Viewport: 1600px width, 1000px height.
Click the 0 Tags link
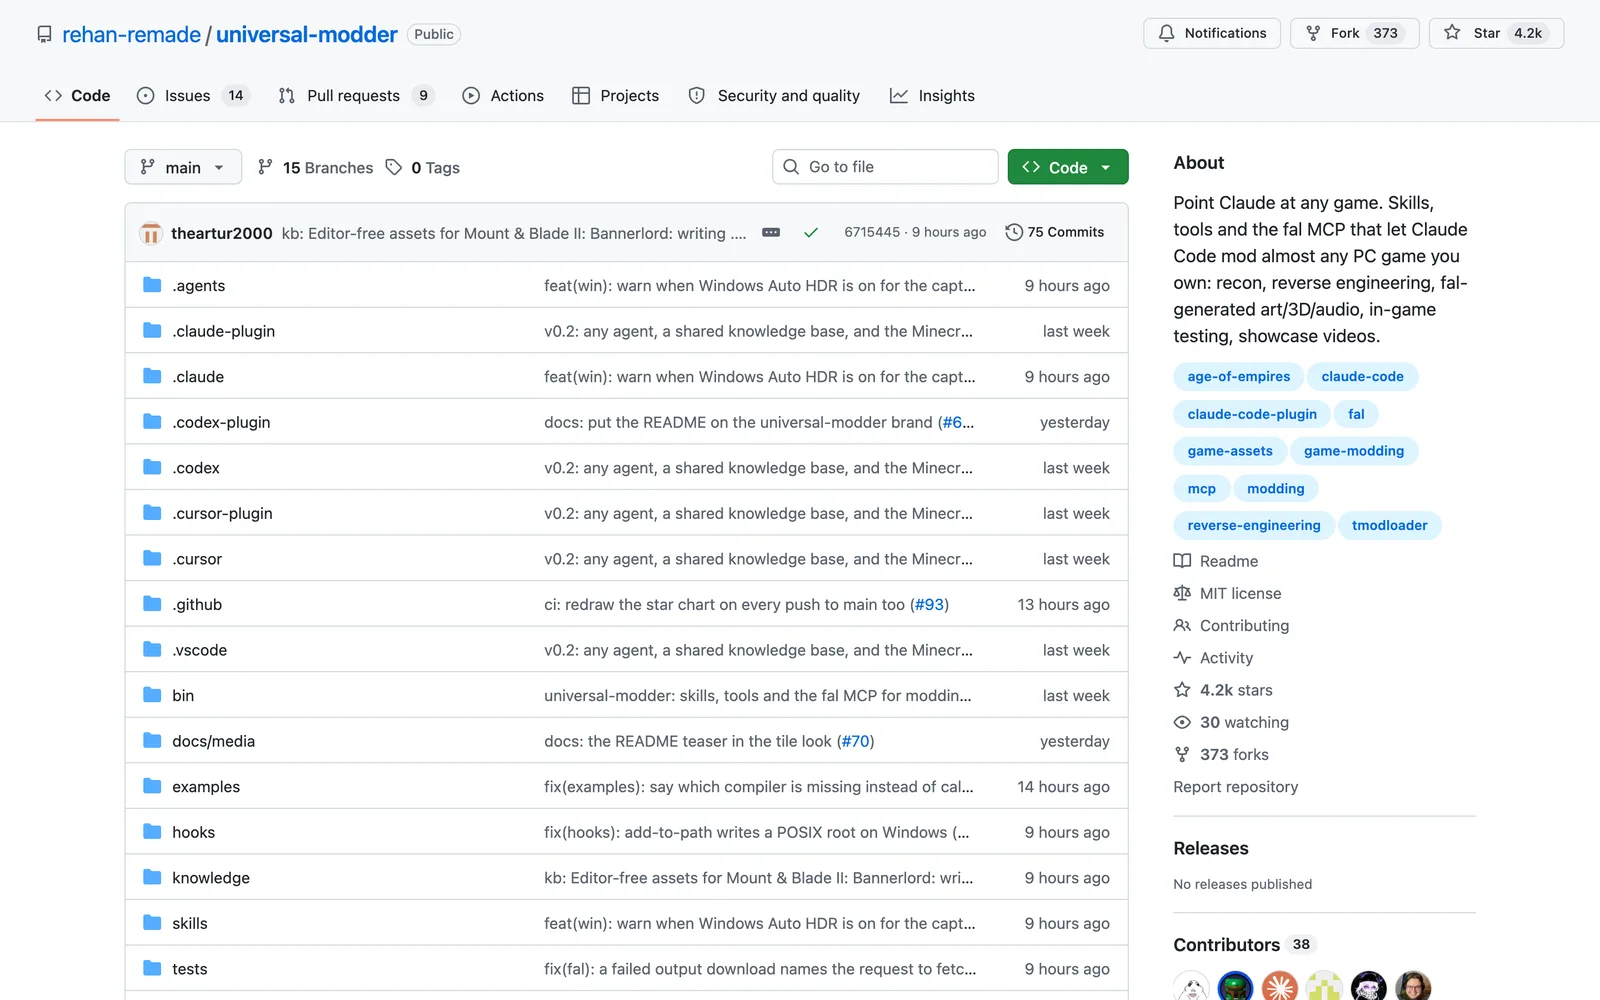pyautogui.click(x=423, y=168)
